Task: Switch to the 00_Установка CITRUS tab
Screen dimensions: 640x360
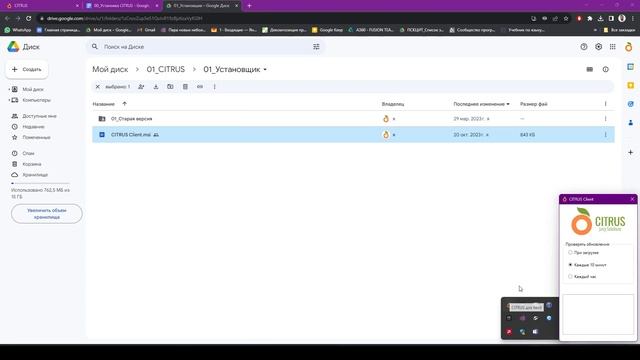Action: pyautogui.click(x=122, y=6)
